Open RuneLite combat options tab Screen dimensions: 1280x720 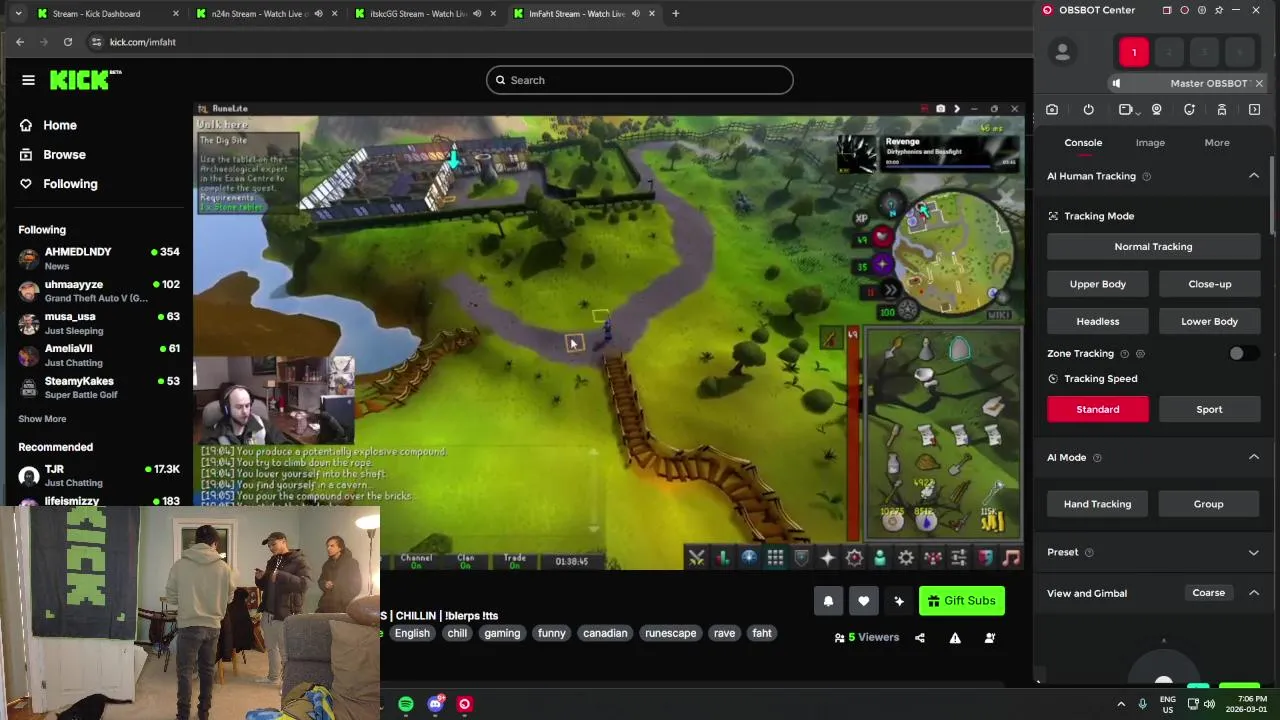697,558
